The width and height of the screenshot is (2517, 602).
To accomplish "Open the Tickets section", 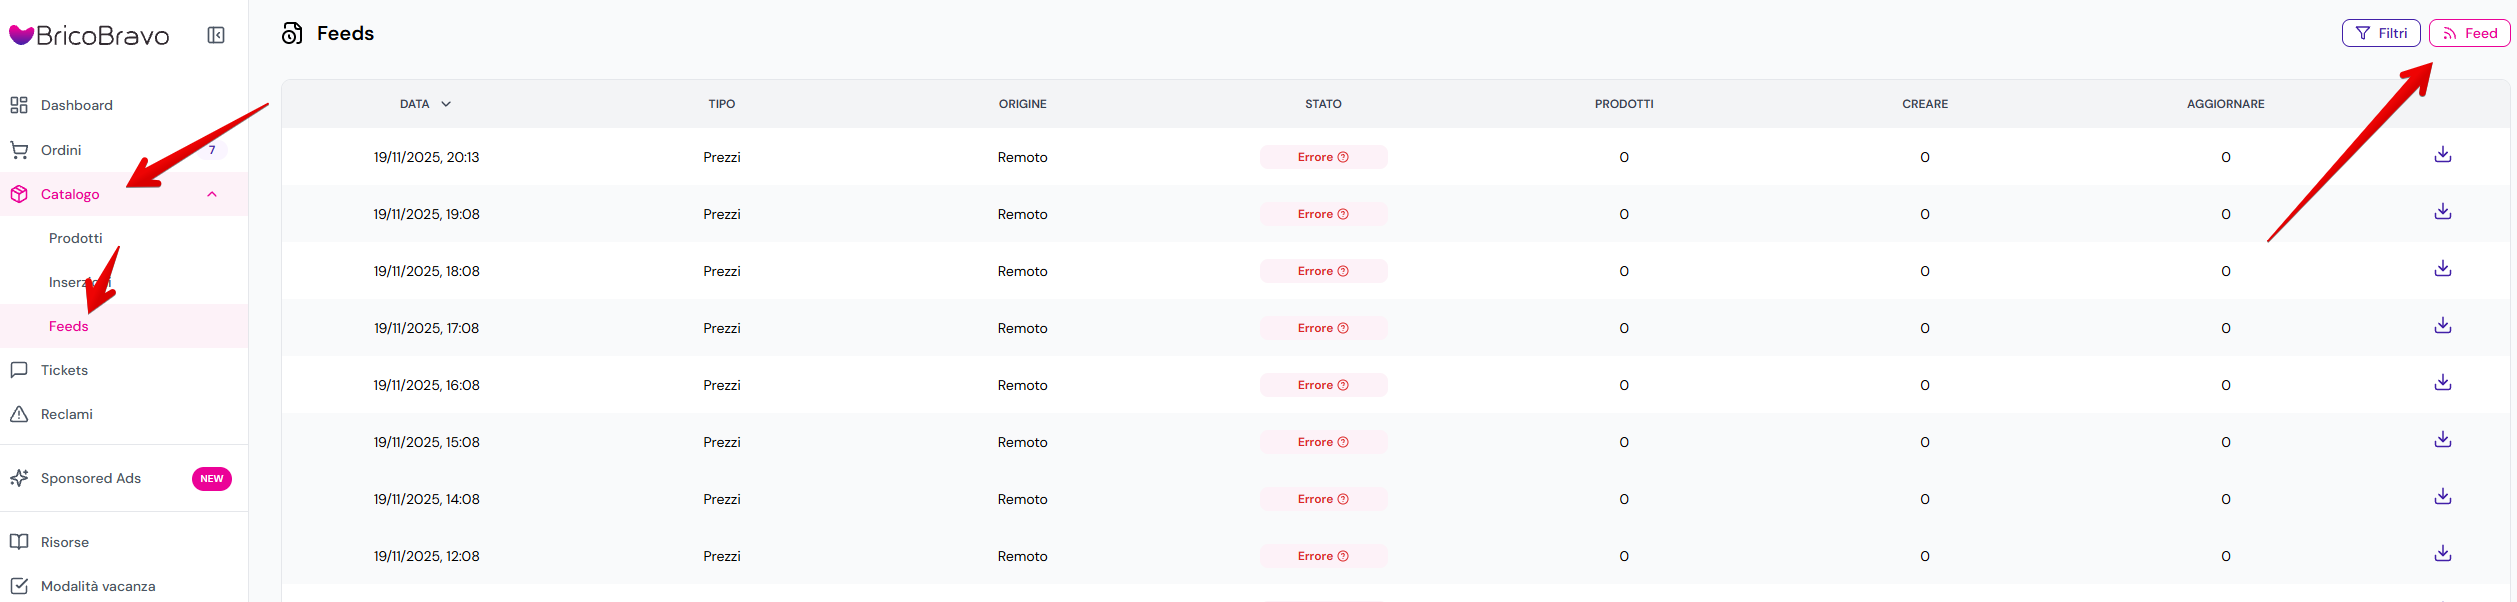I will pos(64,370).
